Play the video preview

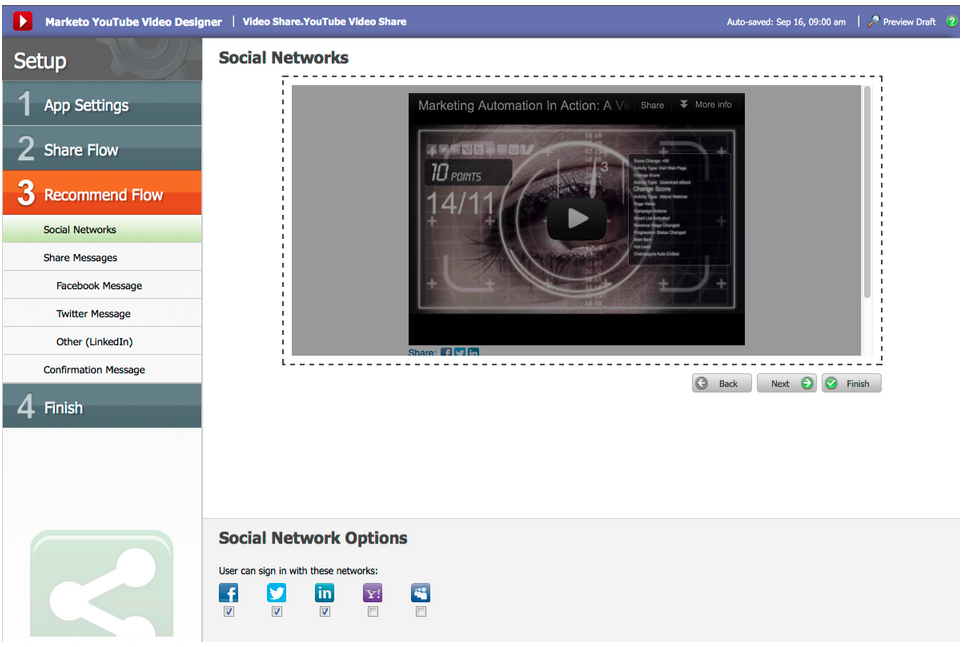click(x=577, y=218)
